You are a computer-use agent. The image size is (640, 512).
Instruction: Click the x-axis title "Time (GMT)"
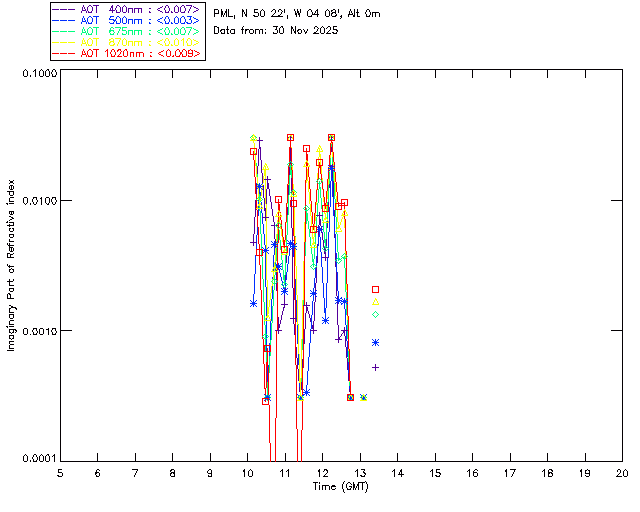click(341, 487)
